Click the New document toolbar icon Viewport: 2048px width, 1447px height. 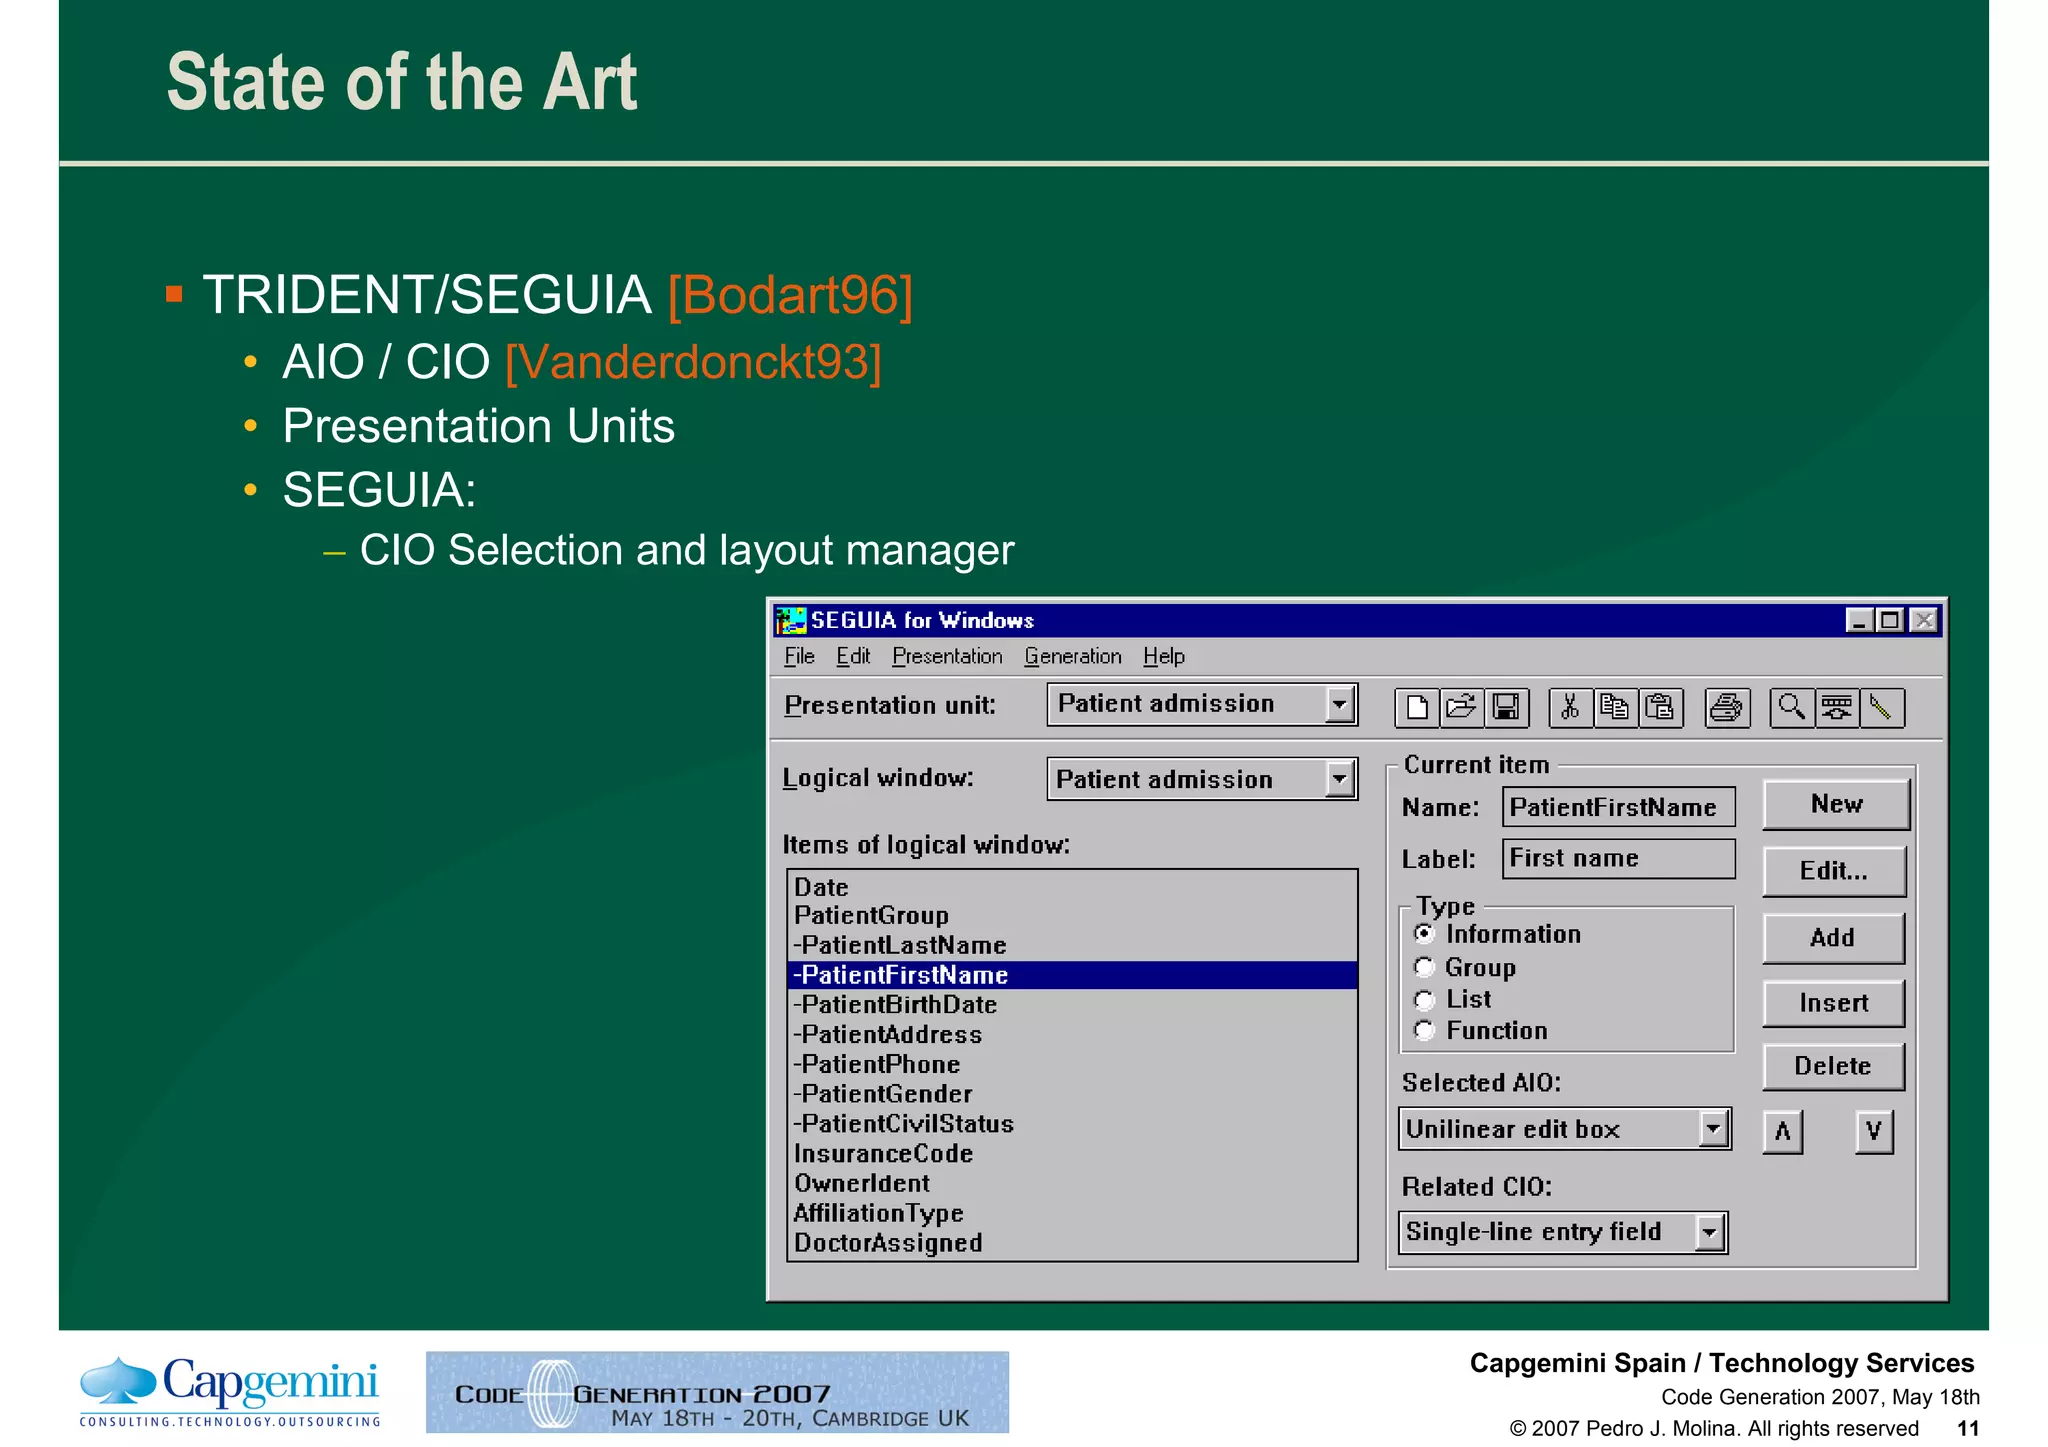[1417, 708]
